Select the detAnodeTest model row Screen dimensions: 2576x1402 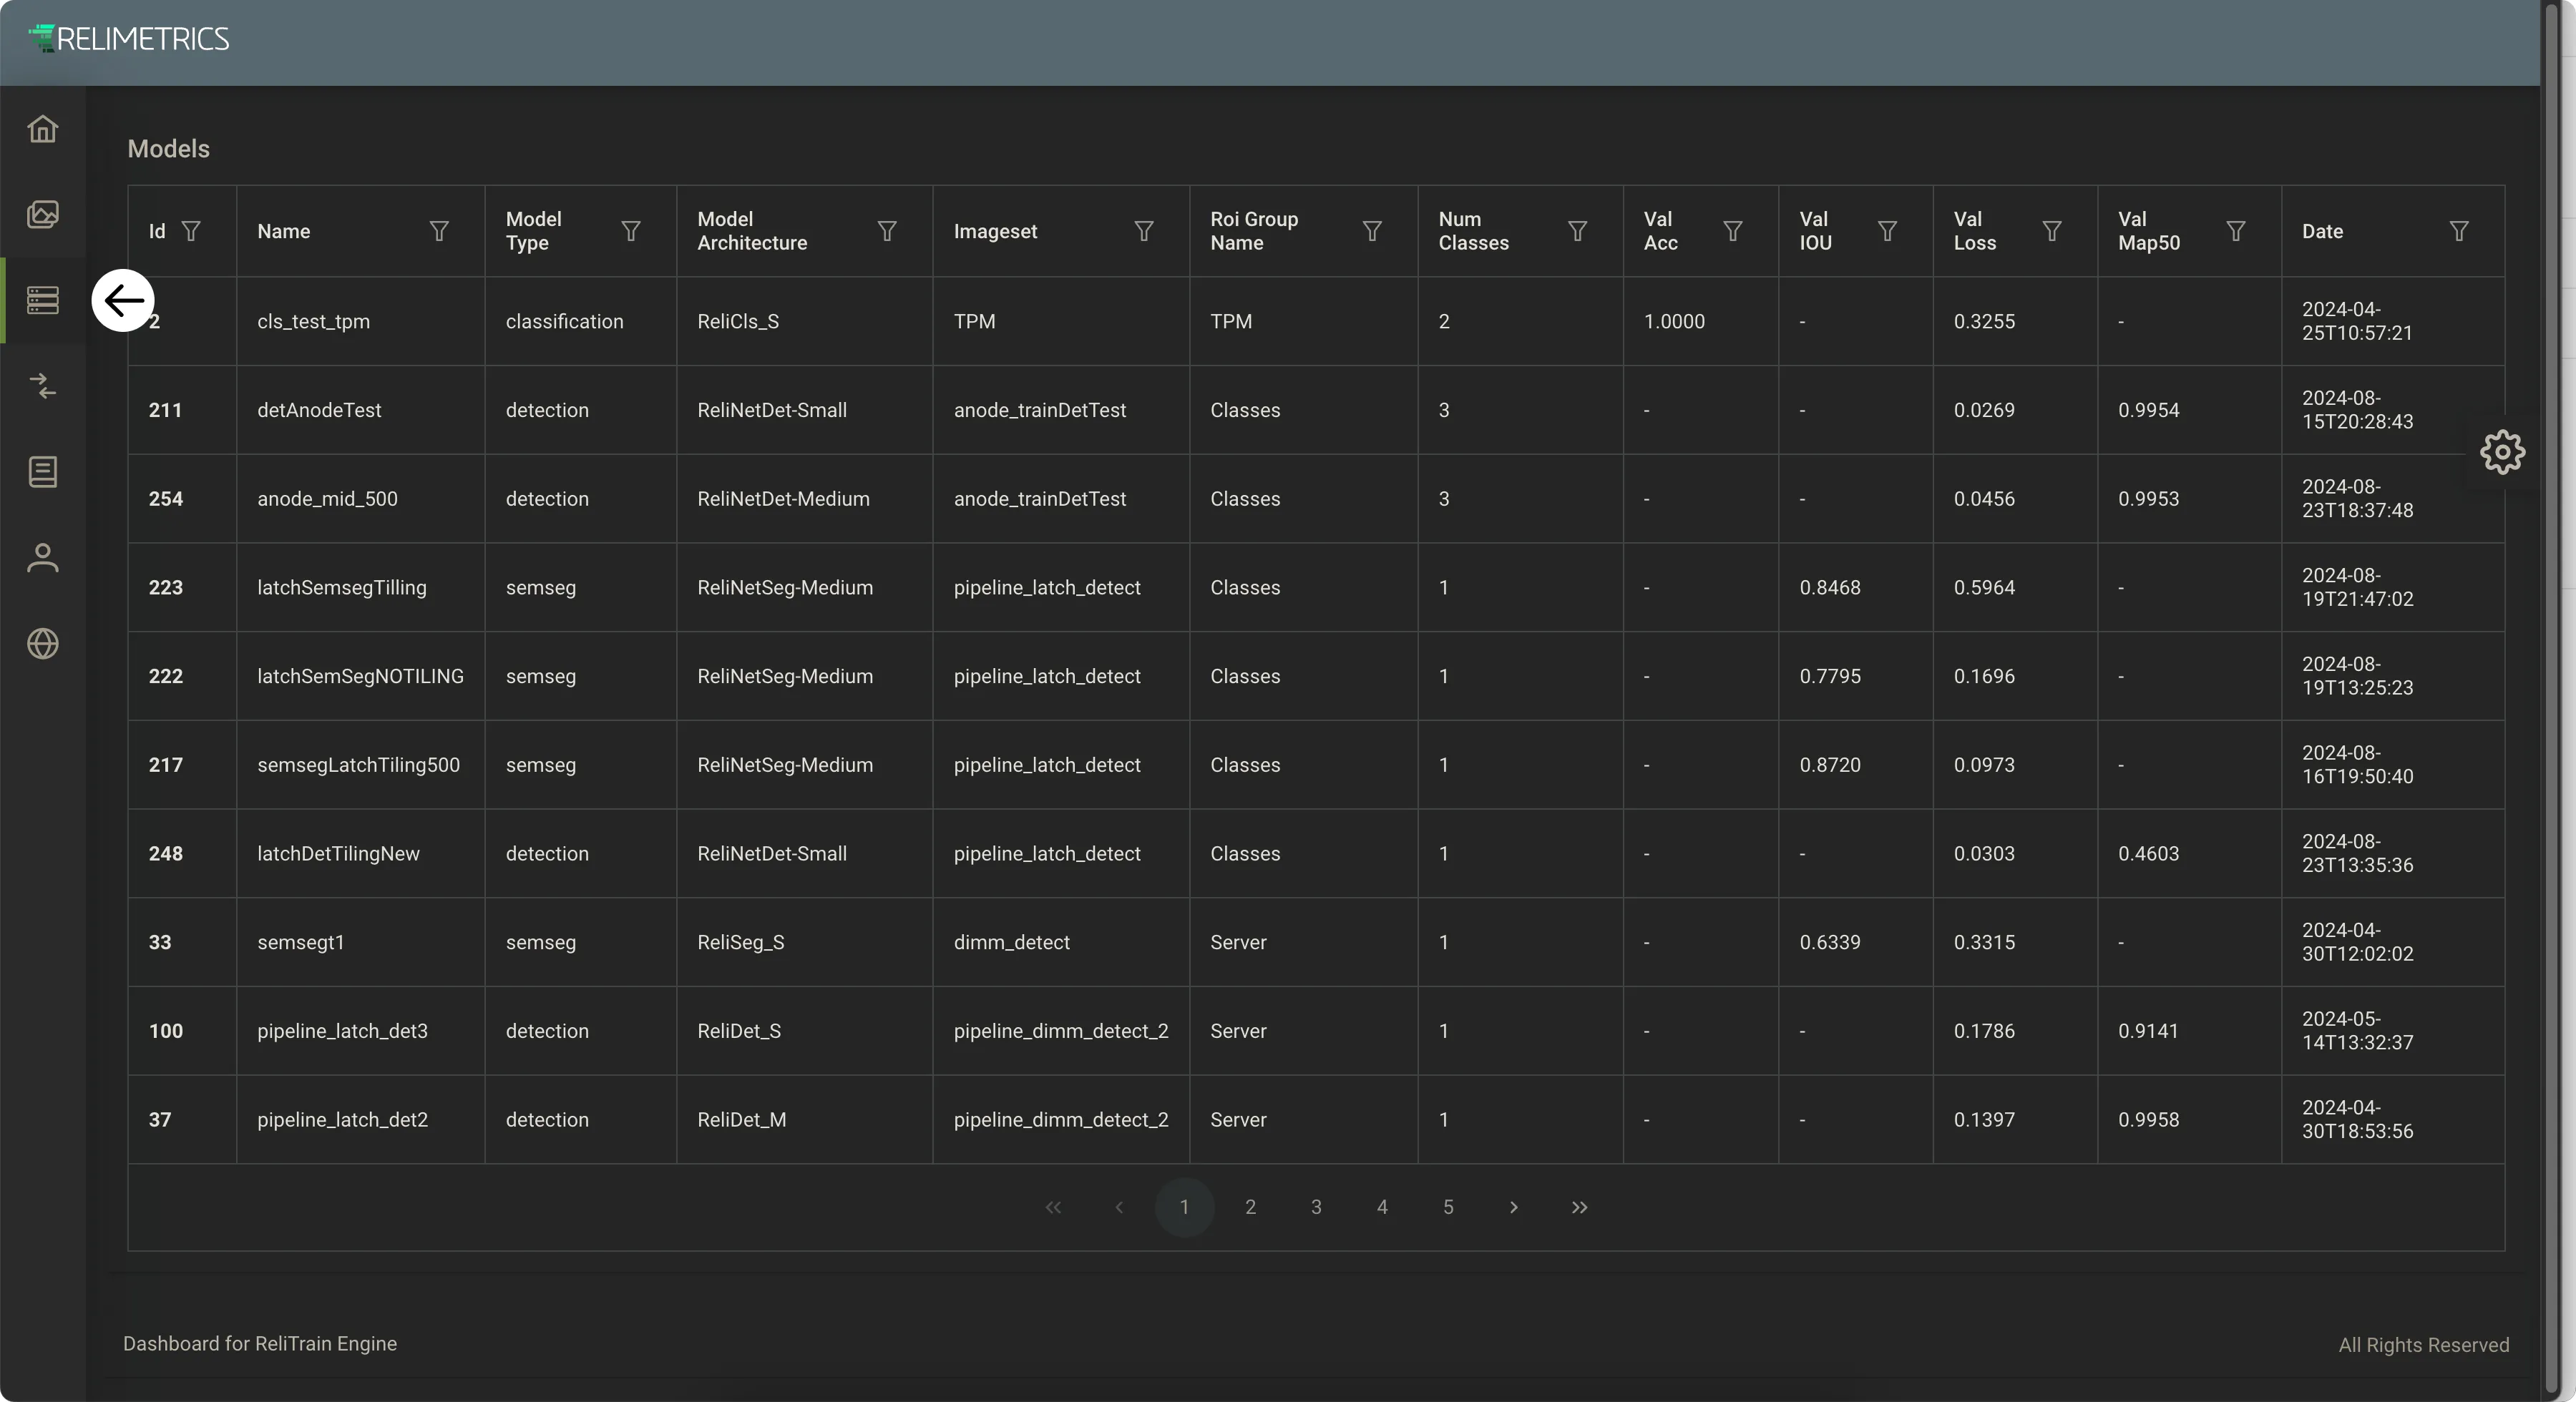click(1316, 410)
